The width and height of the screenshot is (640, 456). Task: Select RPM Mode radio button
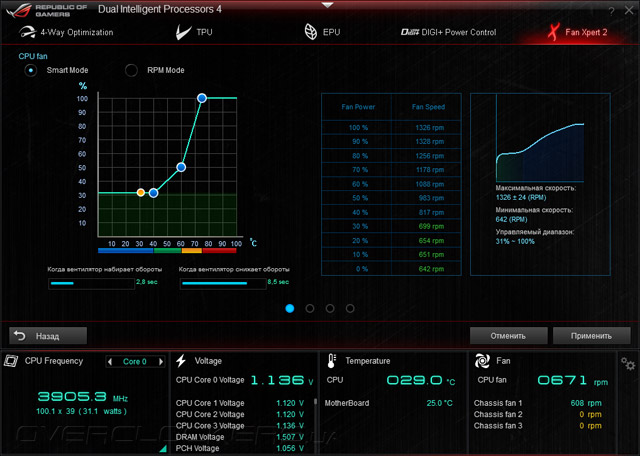click(131, 70)
